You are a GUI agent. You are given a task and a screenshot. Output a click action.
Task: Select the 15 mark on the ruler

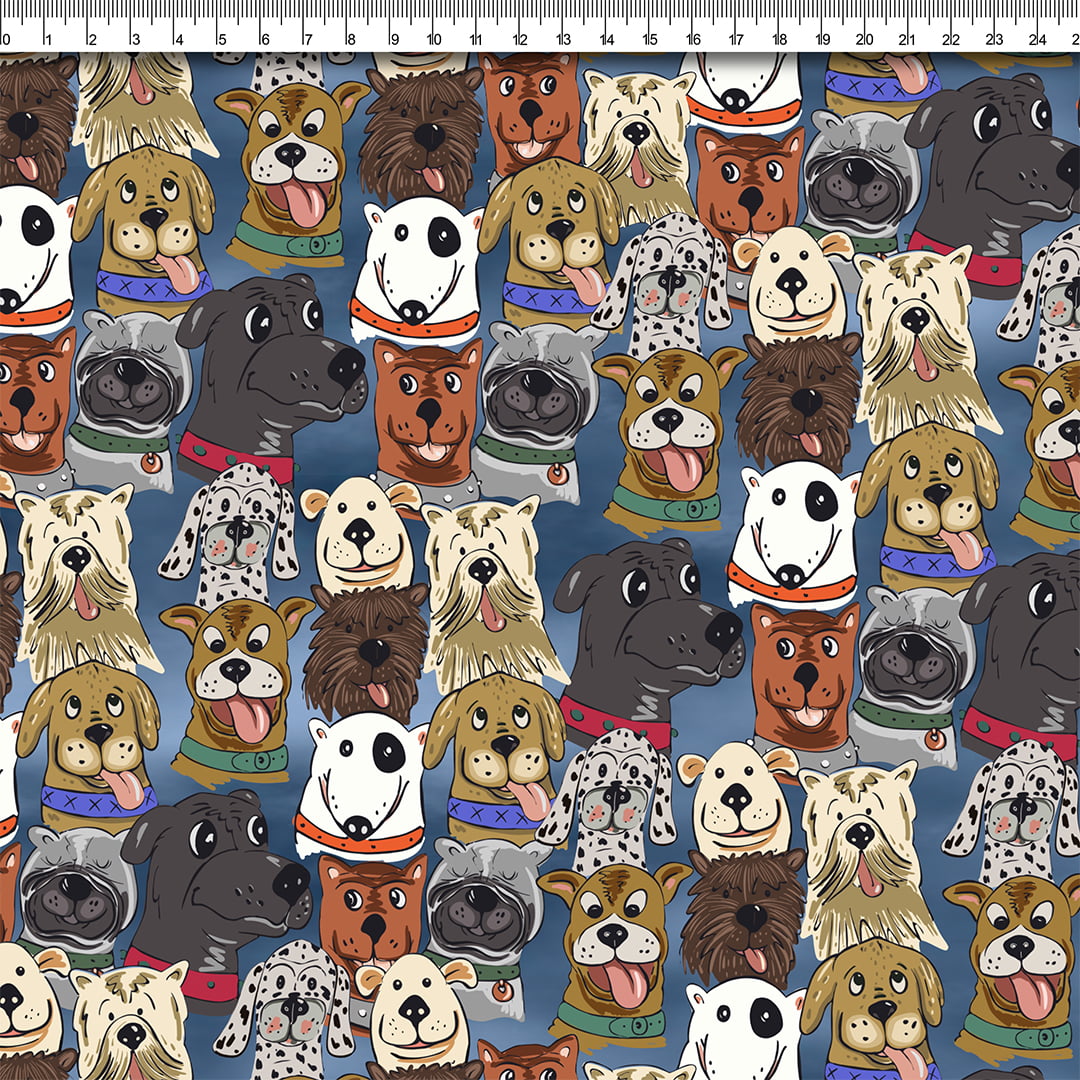(650, 39)
